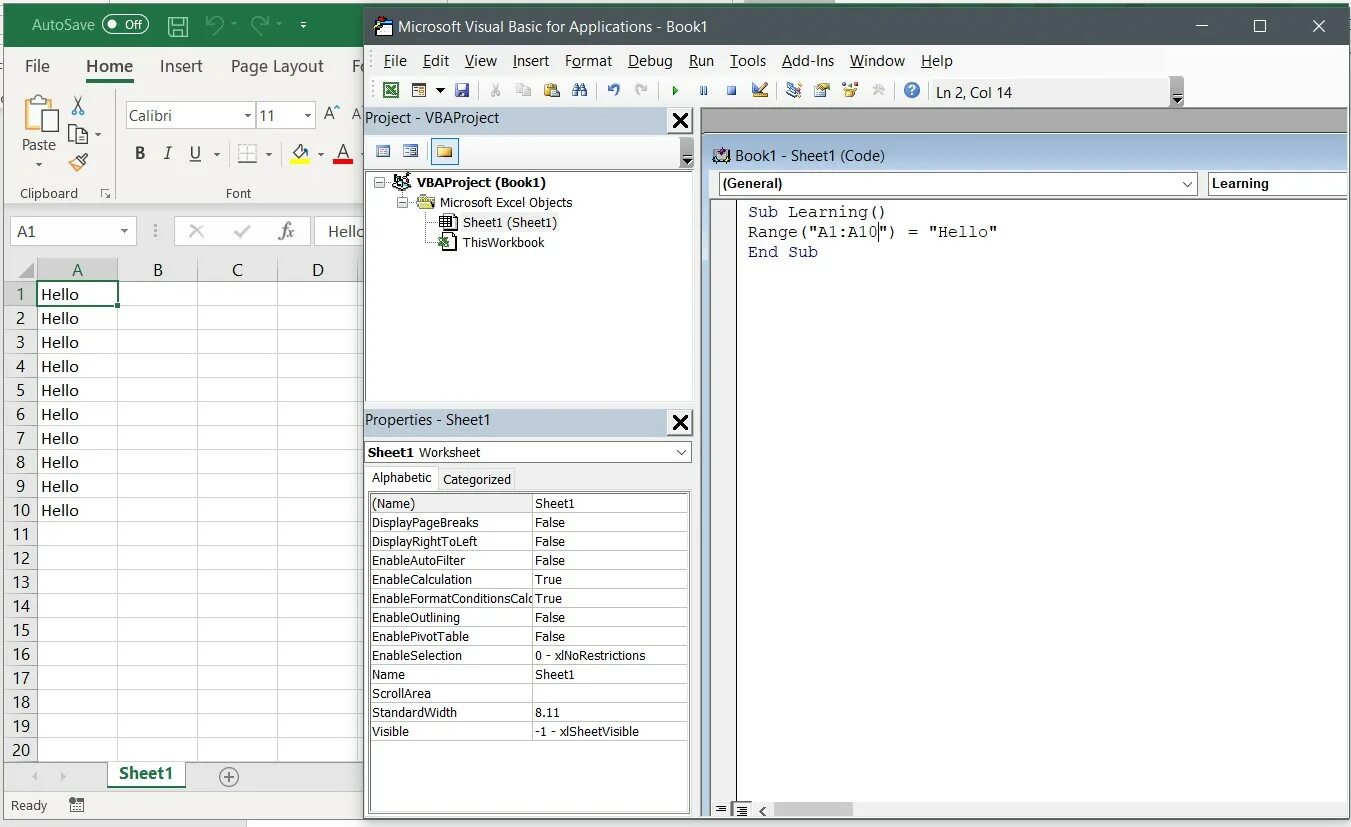Click horizontal scrollbar in code window
Viewport: 1351px width, 827px height.
coord(813,809)
